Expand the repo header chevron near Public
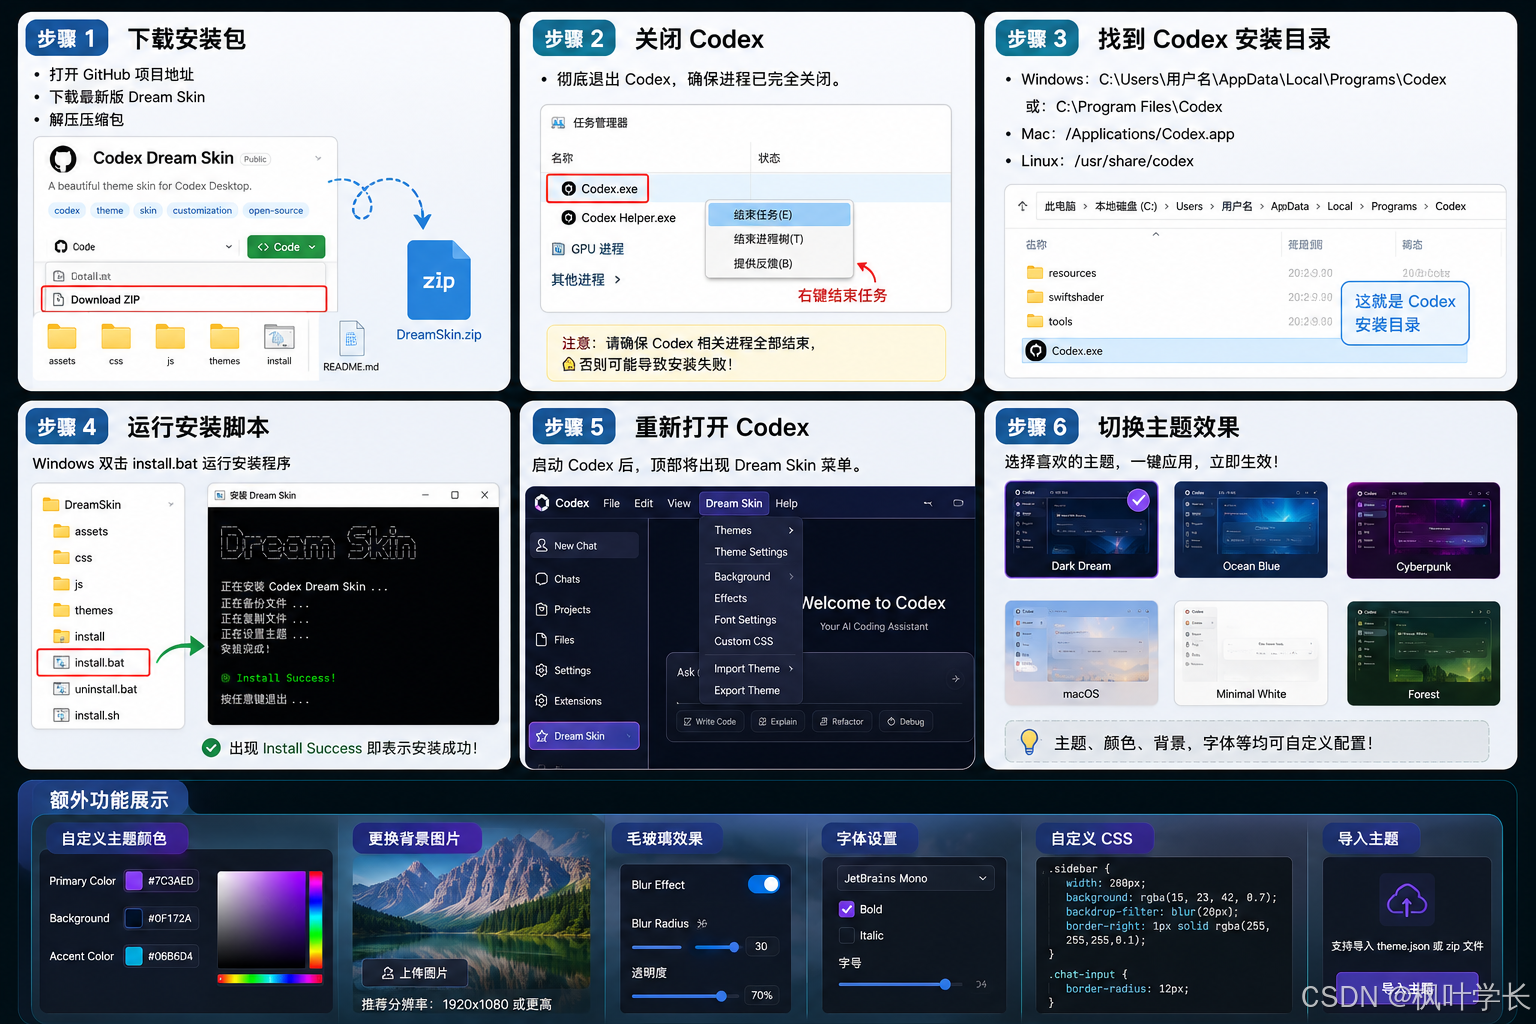 coord(319,159)
